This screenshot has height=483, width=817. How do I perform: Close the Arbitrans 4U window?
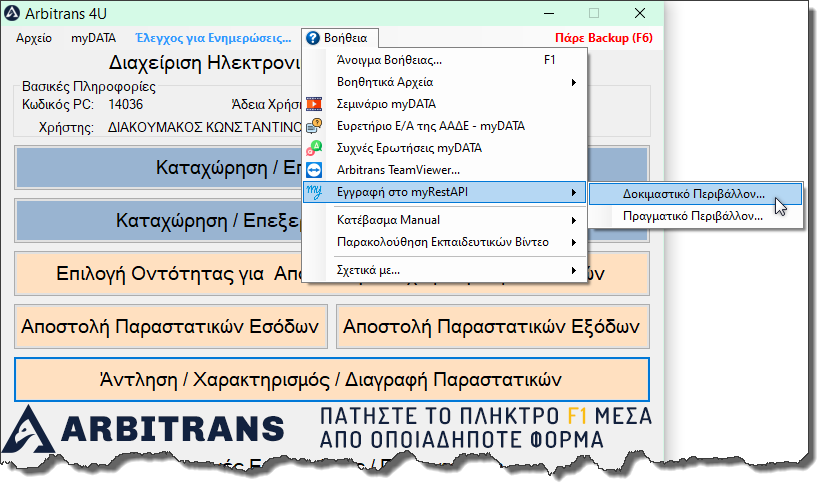tap(640, 14)
